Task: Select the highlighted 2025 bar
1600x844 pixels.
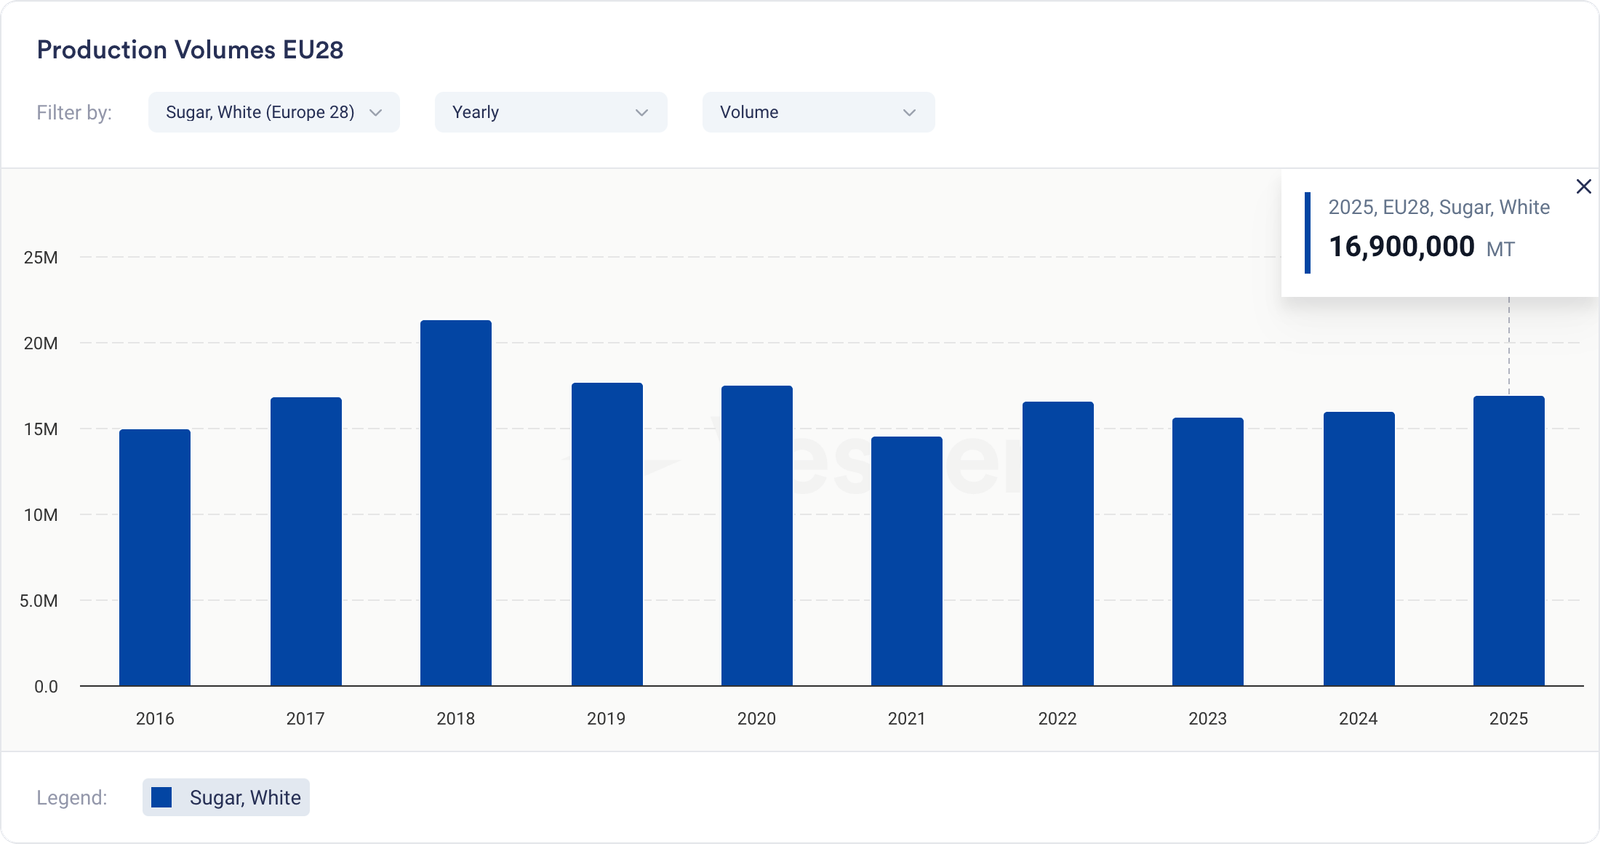Action: point(1509,541)
